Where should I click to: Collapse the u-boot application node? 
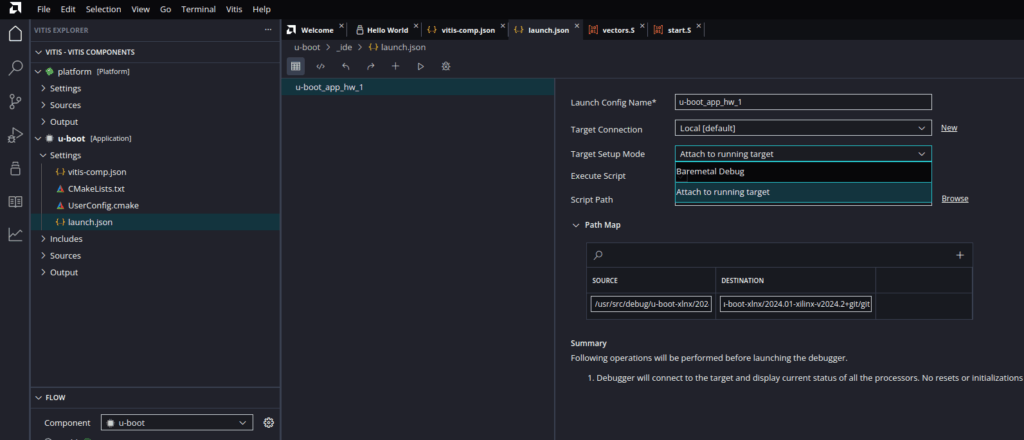pyautogui.click(x=38, y=138)
